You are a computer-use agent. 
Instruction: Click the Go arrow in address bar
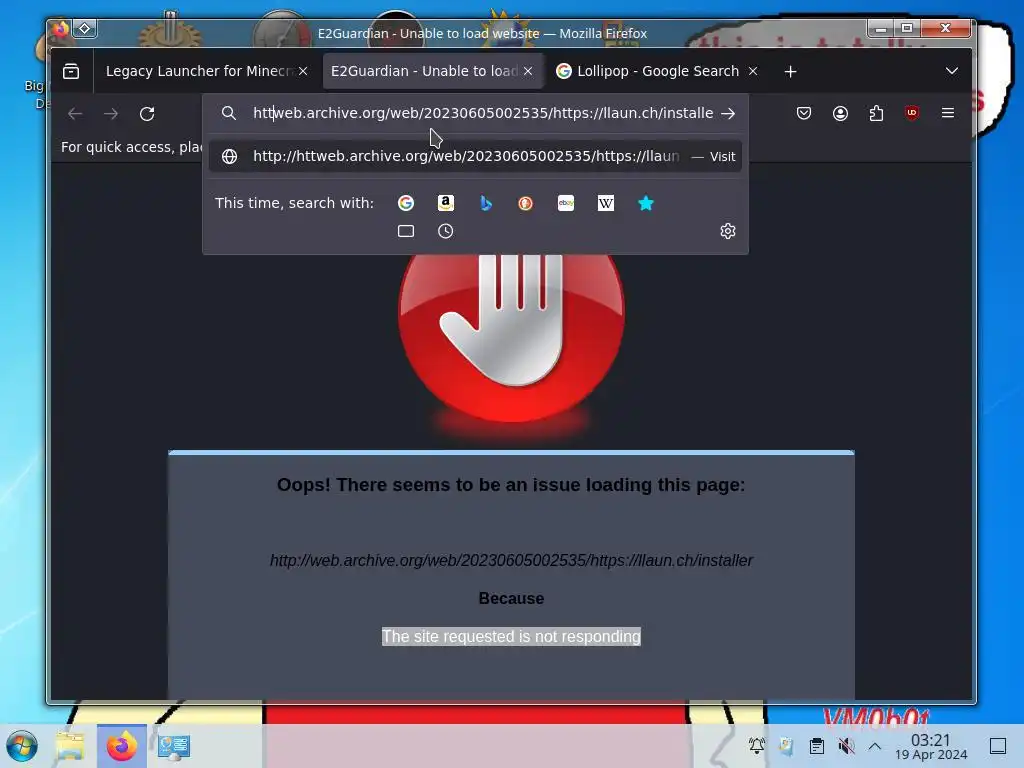pos(728,114)
